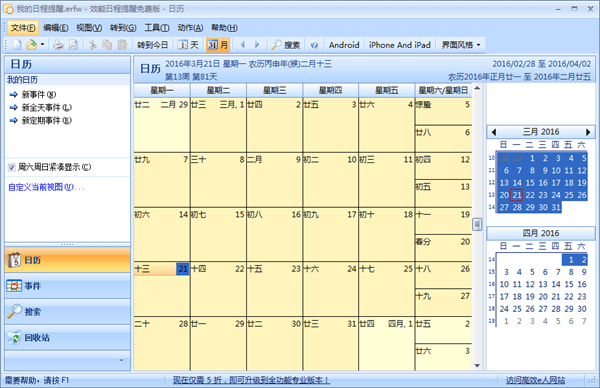The width and height of the screenshot is (600, 388).
Task: Click 三月 2016 mini calendar header
Action: pyautogui.click(x=541, y=132)
